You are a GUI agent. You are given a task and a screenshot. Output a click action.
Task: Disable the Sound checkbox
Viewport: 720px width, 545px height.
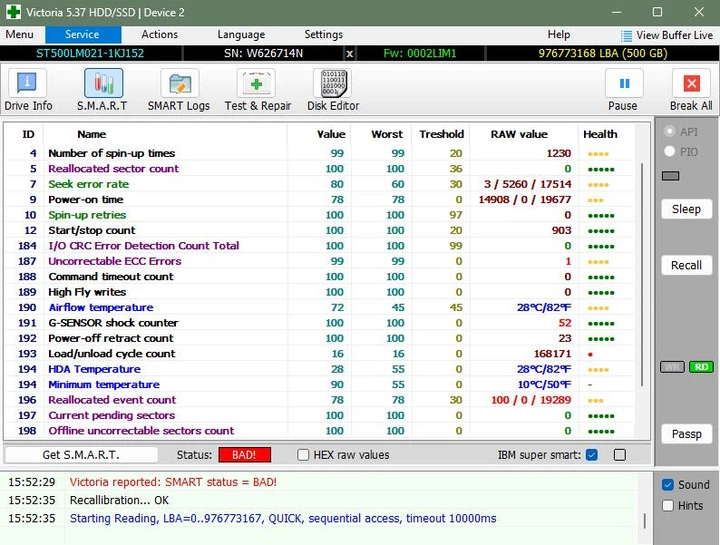point(668,485)
